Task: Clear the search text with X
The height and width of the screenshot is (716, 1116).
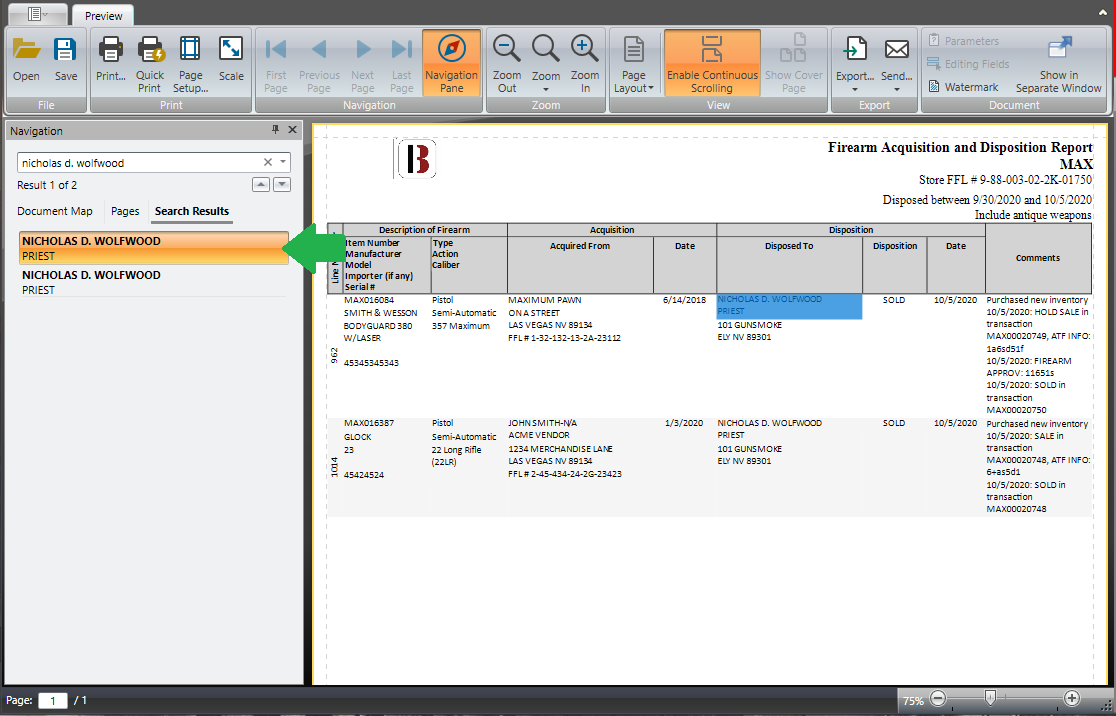Action: [x=268, y=162]
